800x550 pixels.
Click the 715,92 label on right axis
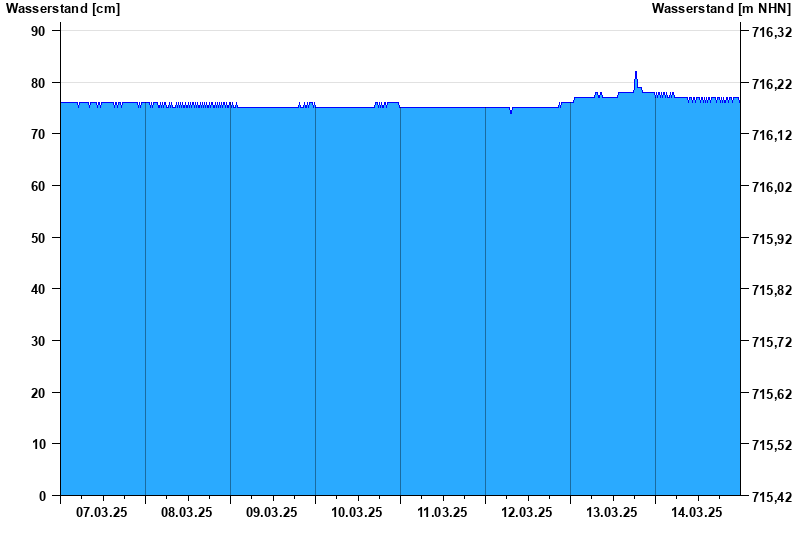(772, 239)
